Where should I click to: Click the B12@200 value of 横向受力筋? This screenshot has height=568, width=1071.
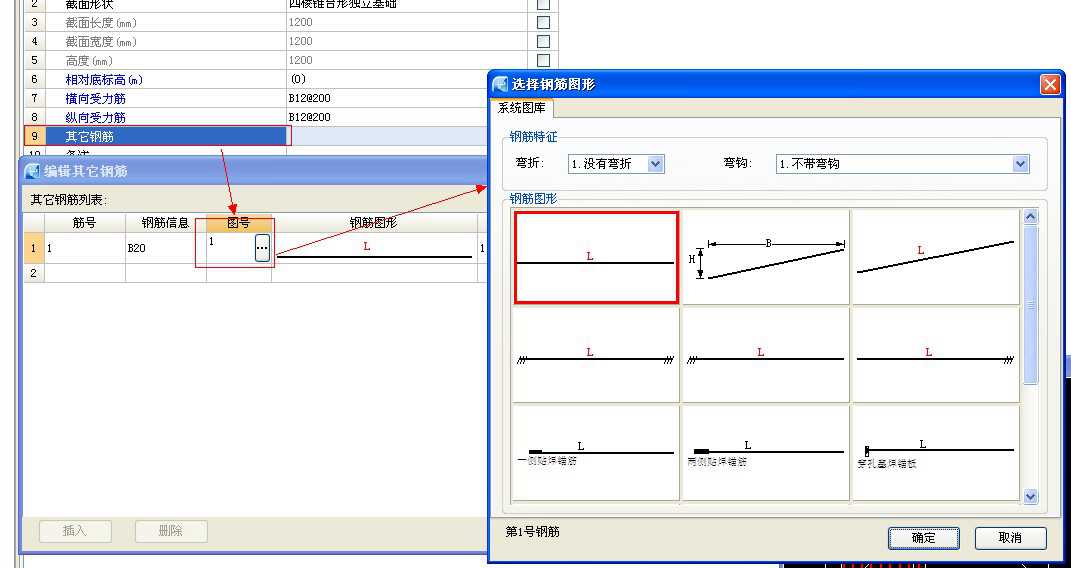[x=309, y=98]
